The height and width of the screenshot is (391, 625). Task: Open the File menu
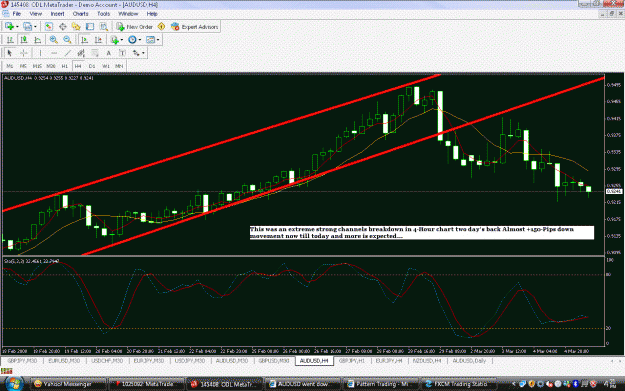pyautogui.click(x=17, y=14)
